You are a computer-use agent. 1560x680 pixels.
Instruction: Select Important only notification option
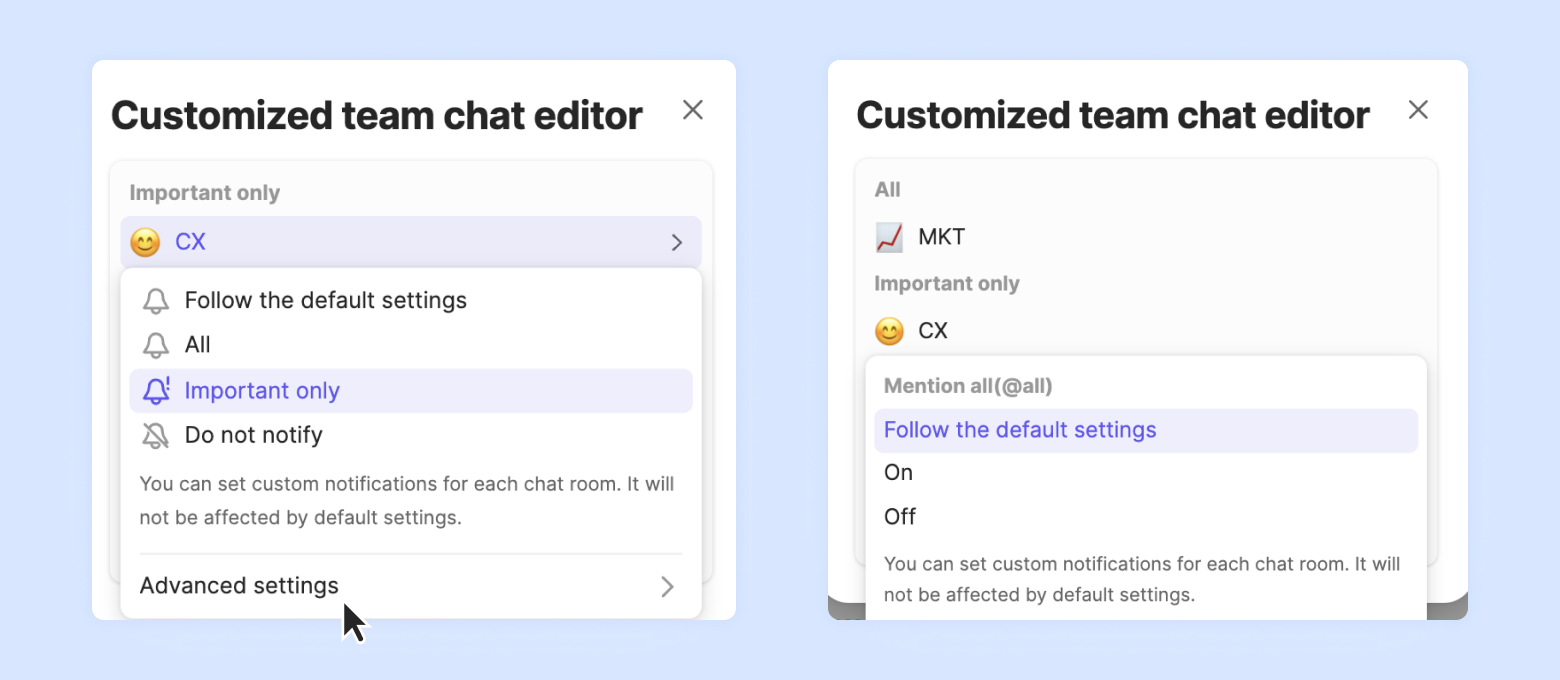pyautogui.click(x=262, y=391)
